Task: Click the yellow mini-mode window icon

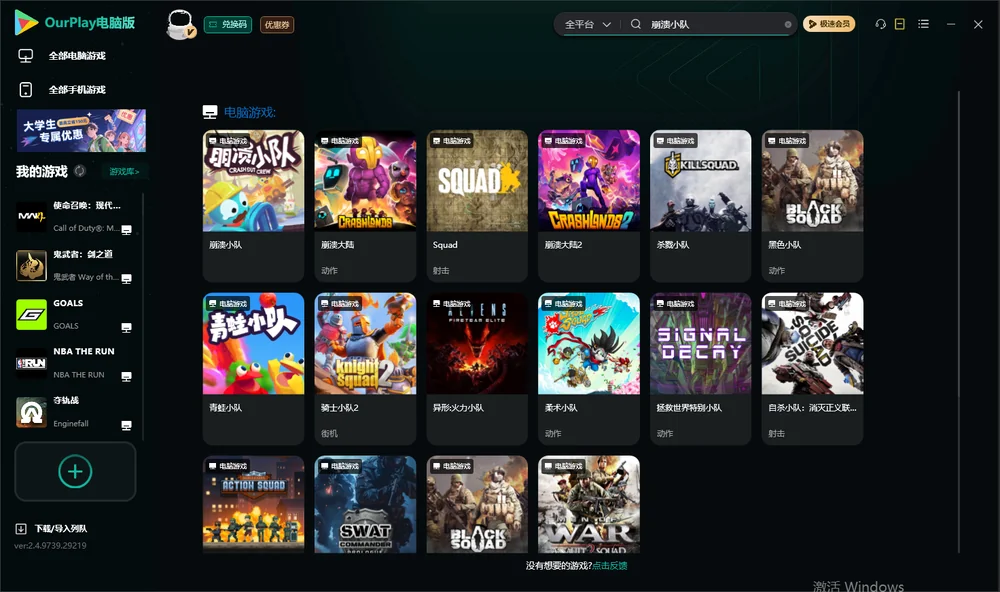Action: coord(899,24)
